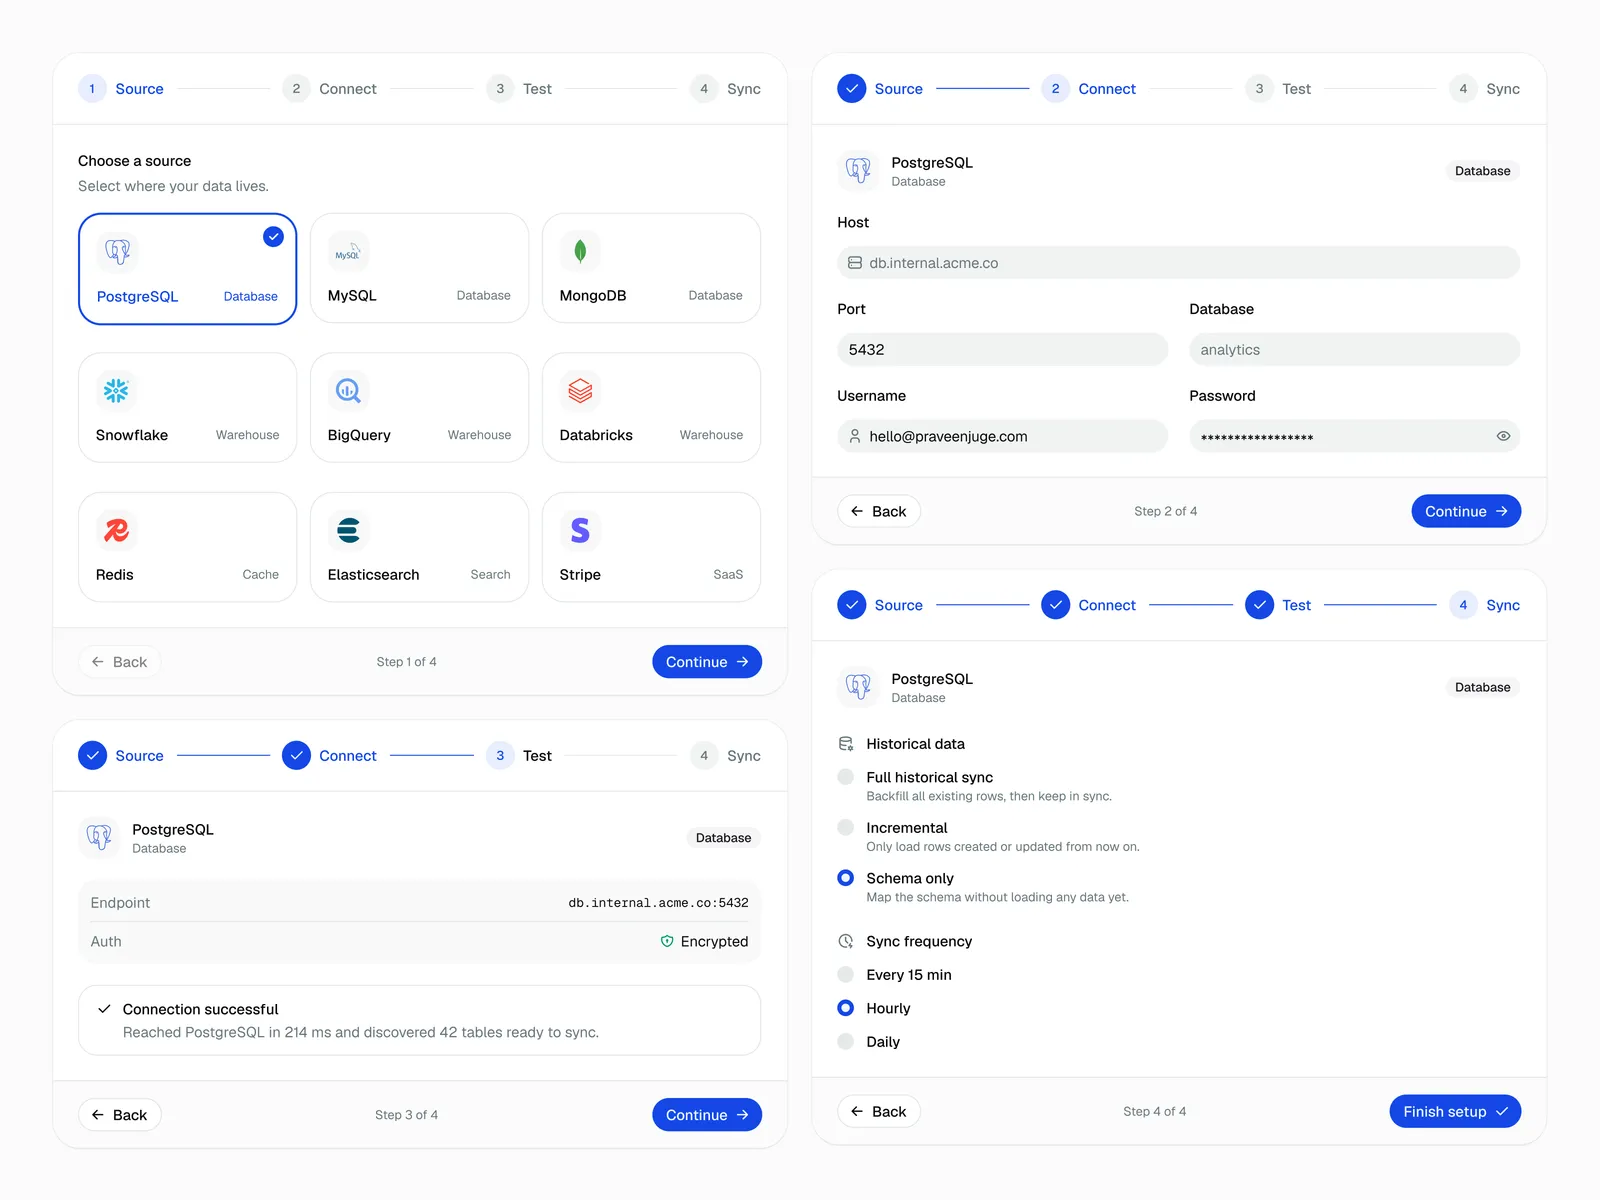1600x1200 pixels.
Task: Click the masked Password input field
Action: point(1354,436)
